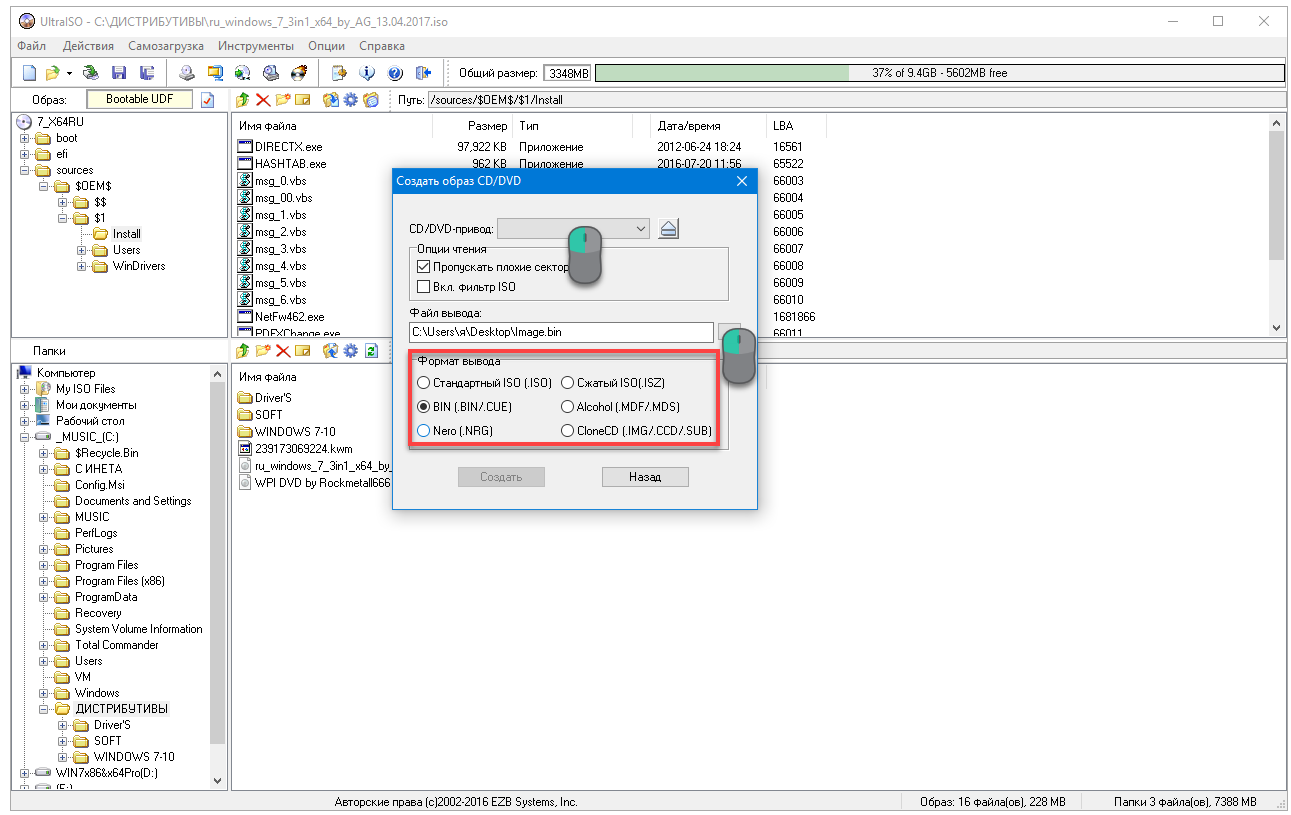This screenshot has width=1291, height=815.
Task: Collapse the _MUSIC_(C:) drive node
Action: point(25,437)
